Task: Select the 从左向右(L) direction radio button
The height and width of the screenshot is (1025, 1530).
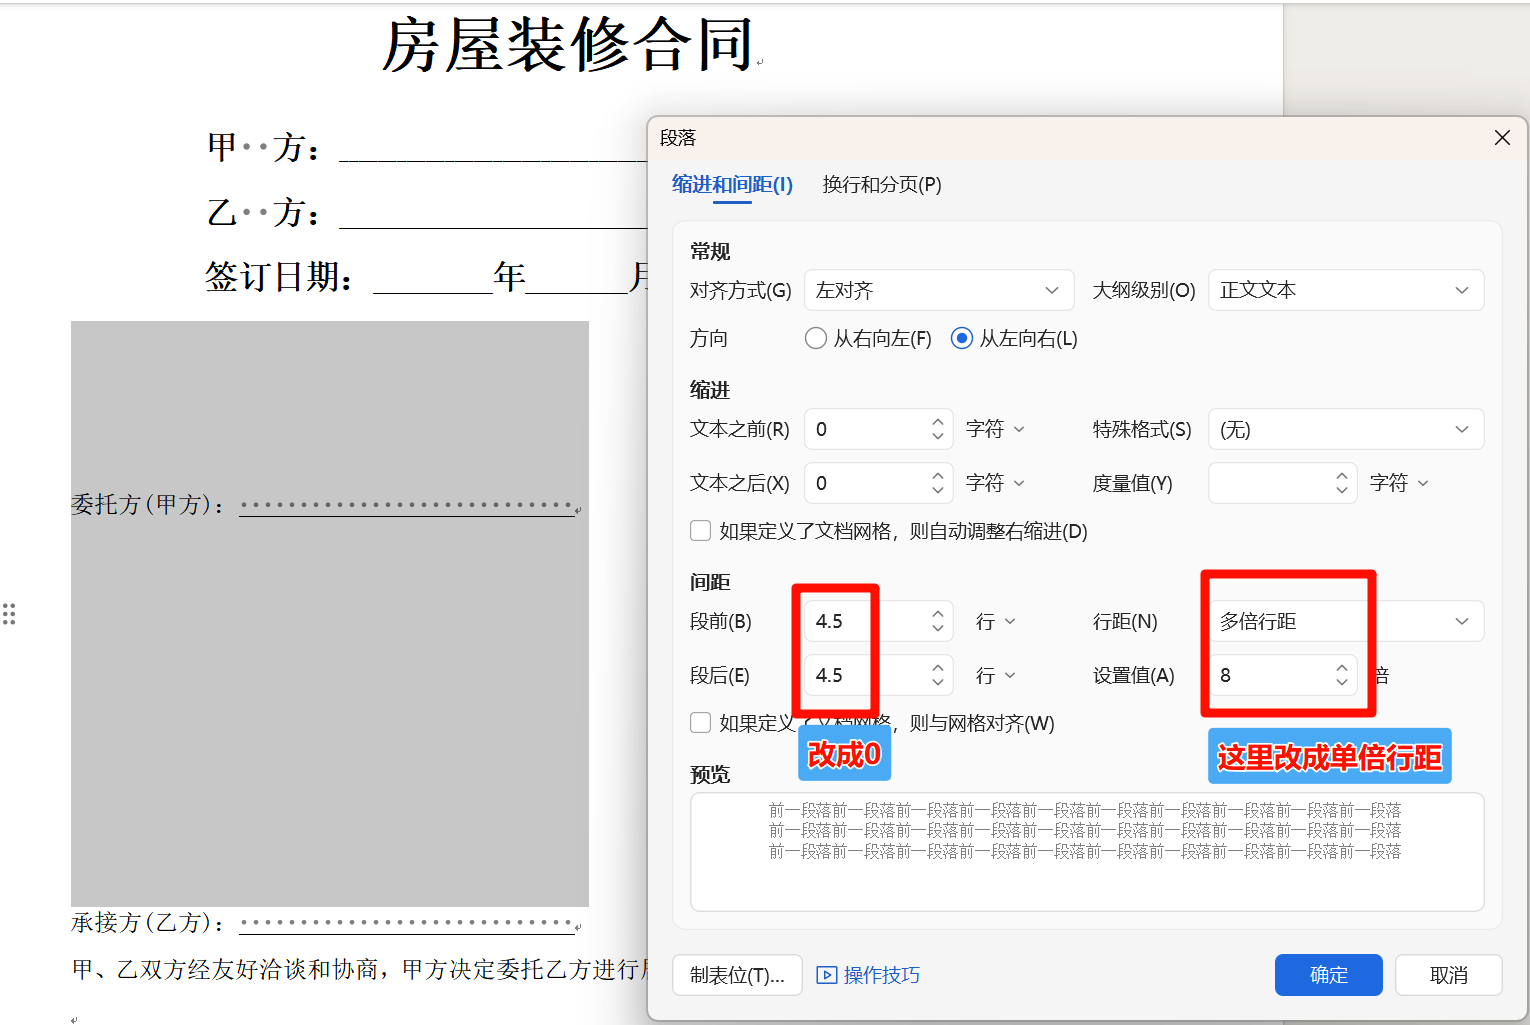Action: [x=961, y=338]
